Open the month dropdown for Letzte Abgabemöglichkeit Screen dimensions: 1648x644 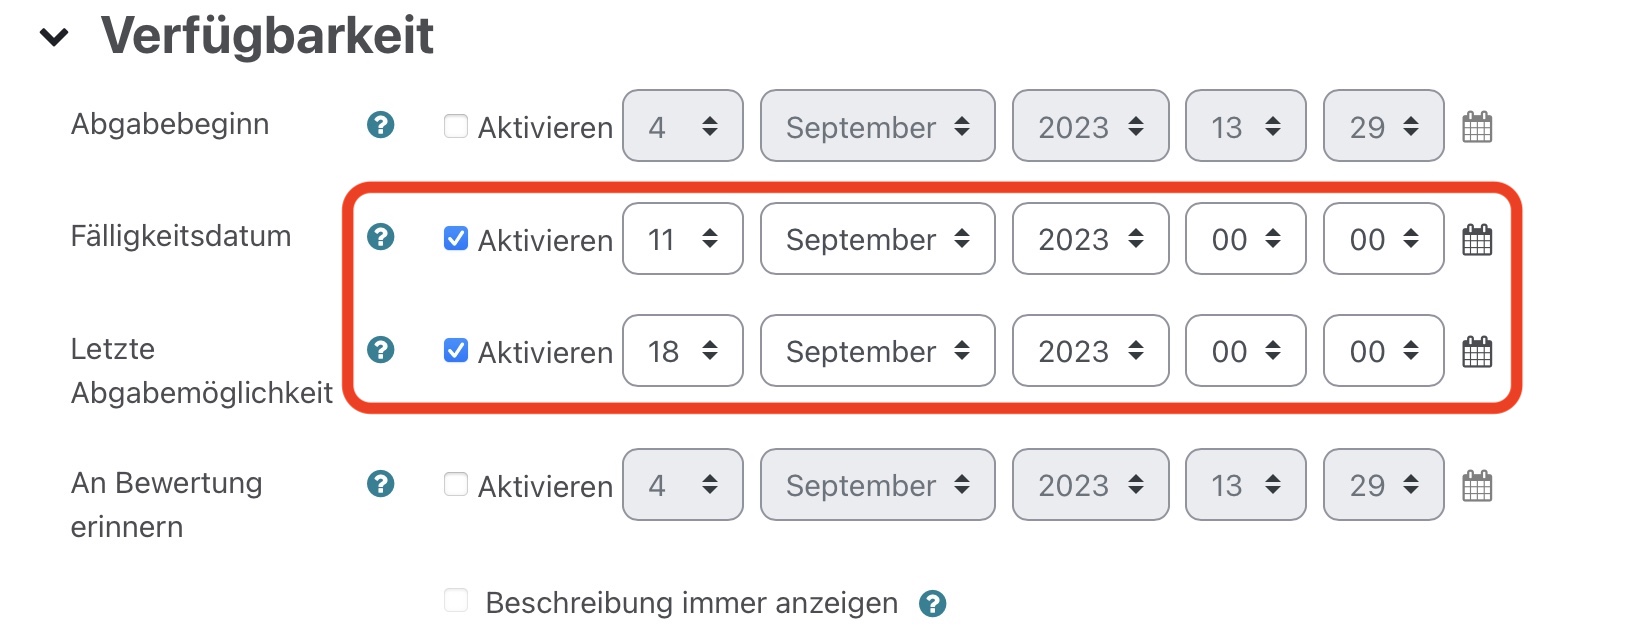pos(877,351)
